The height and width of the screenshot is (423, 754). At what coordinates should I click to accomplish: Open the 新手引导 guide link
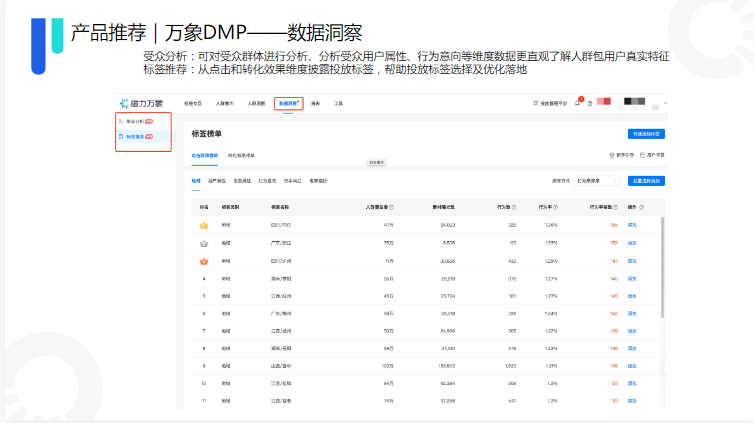tap(622, 155)
